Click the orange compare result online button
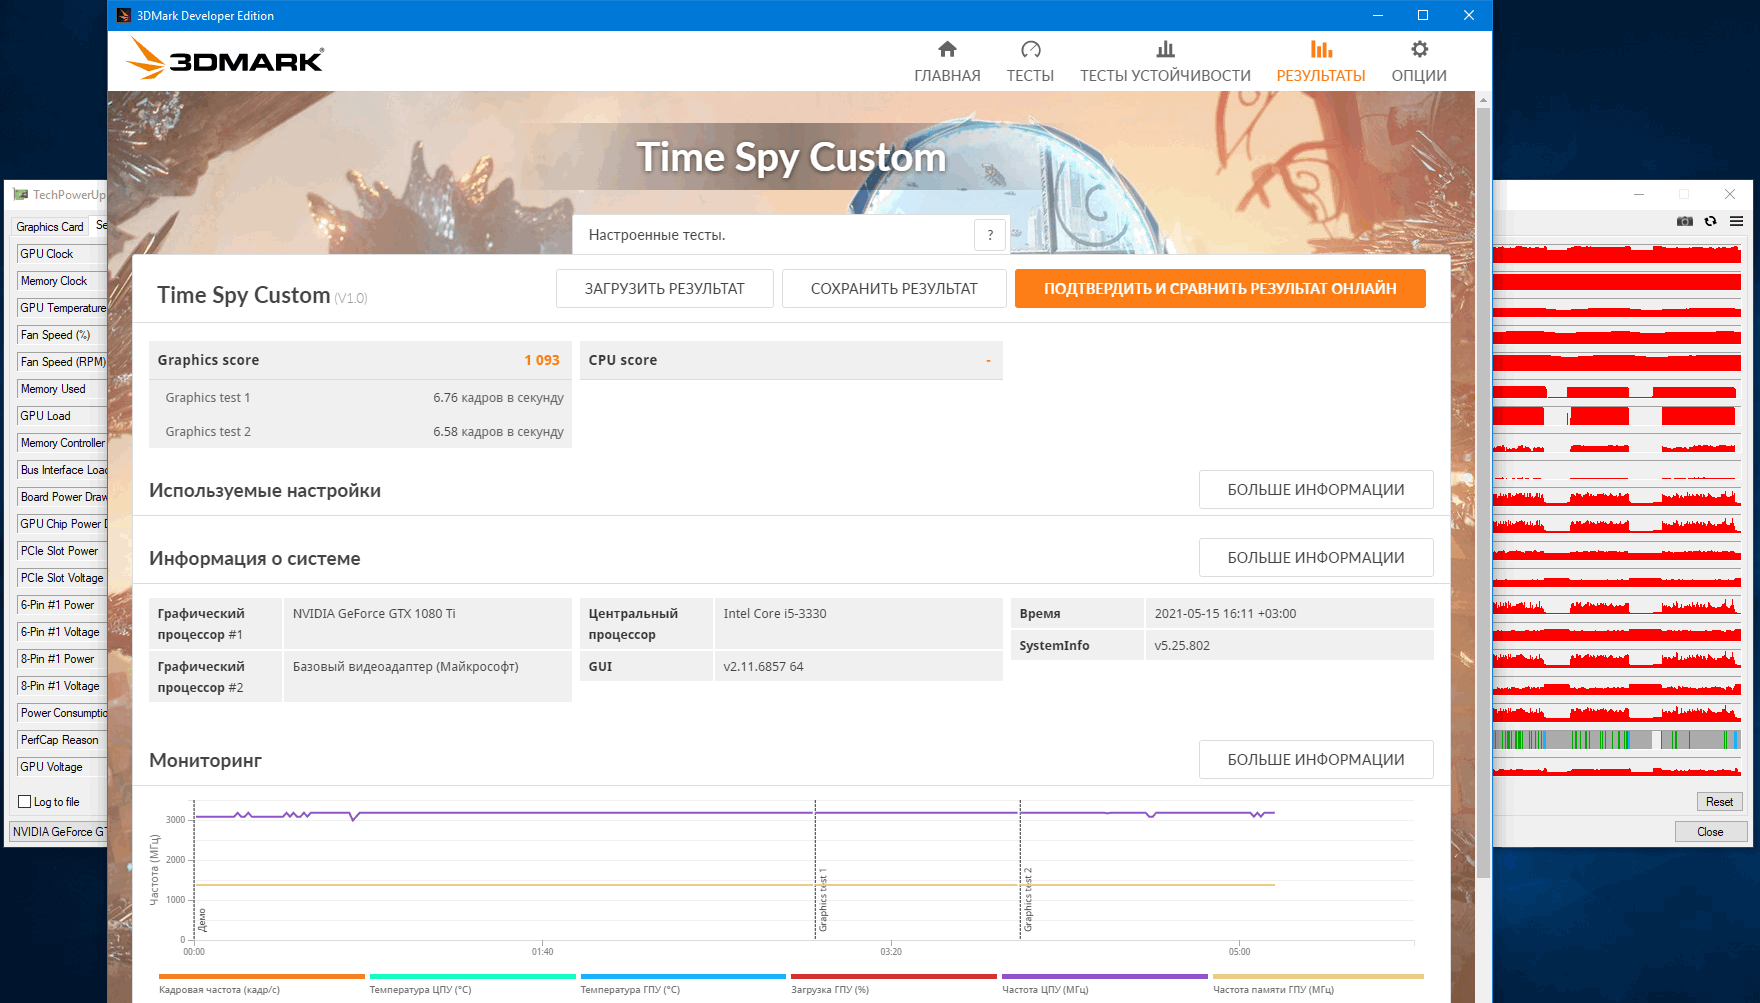Screen dimensions: 1760x1003 (x=1220, y=288)
